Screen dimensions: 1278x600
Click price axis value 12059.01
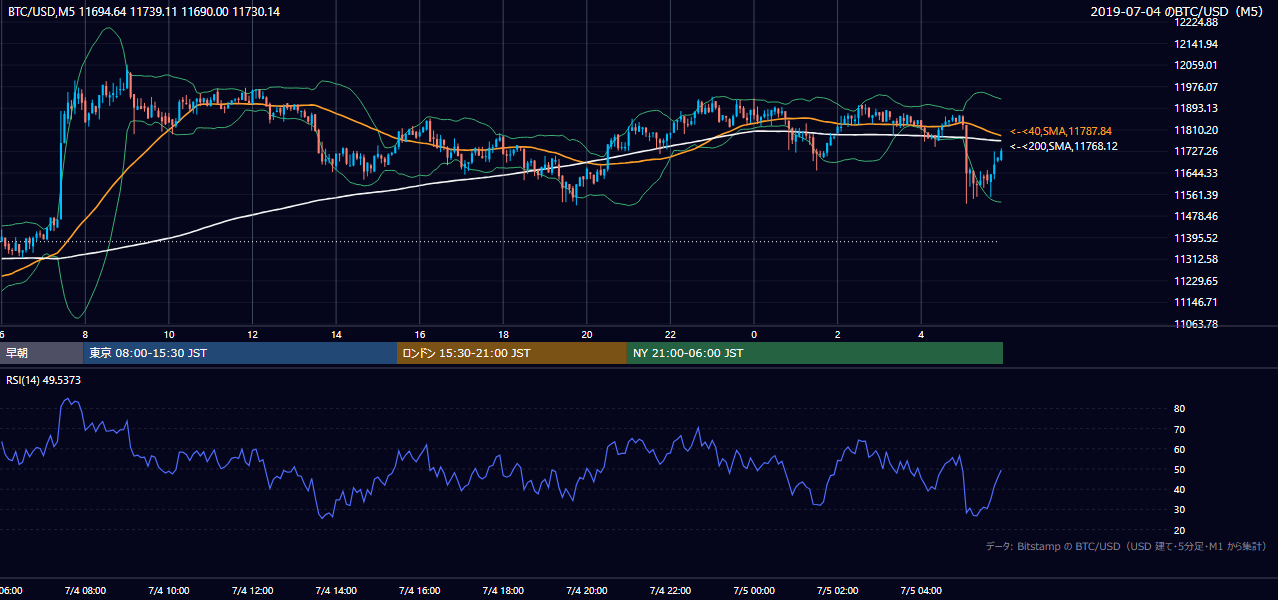point(1197,65)
